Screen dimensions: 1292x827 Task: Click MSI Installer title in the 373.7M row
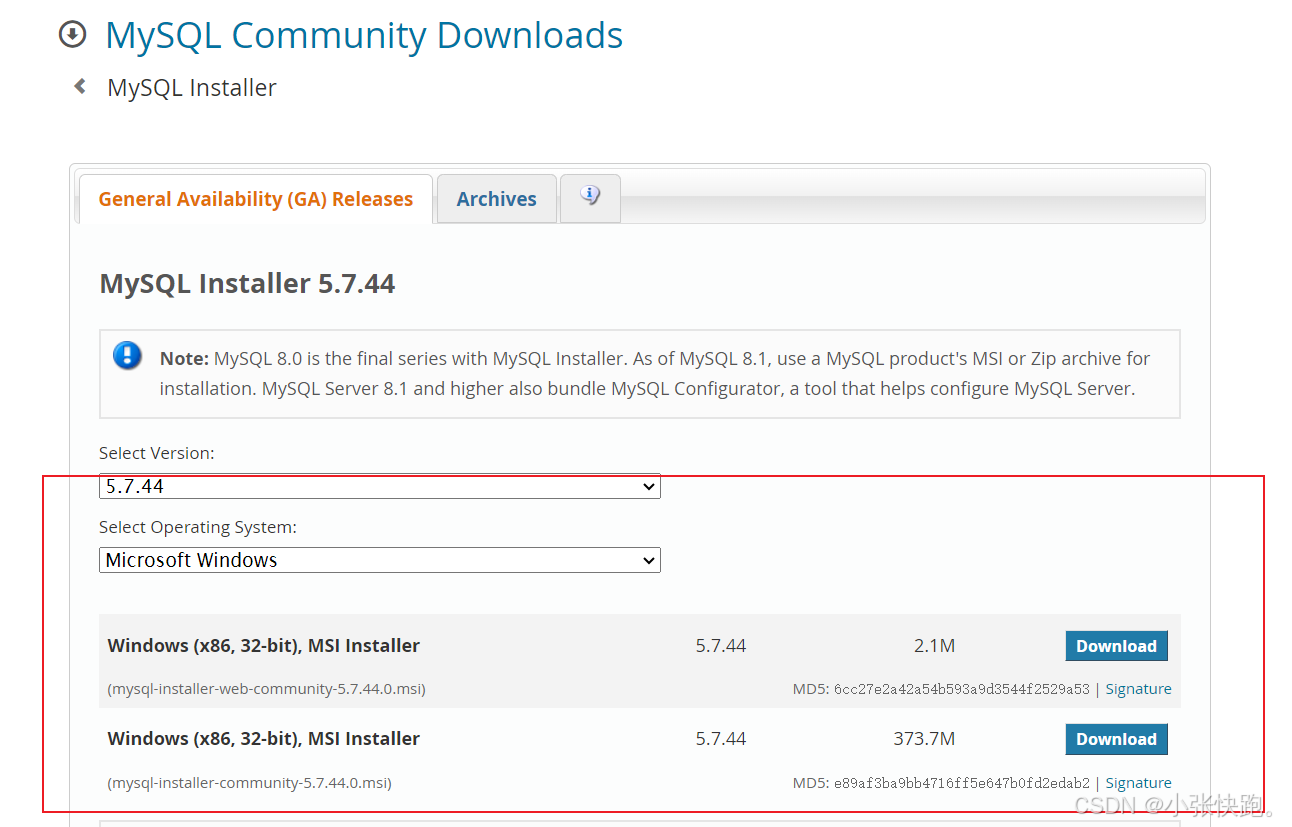(x=264, y=739)
